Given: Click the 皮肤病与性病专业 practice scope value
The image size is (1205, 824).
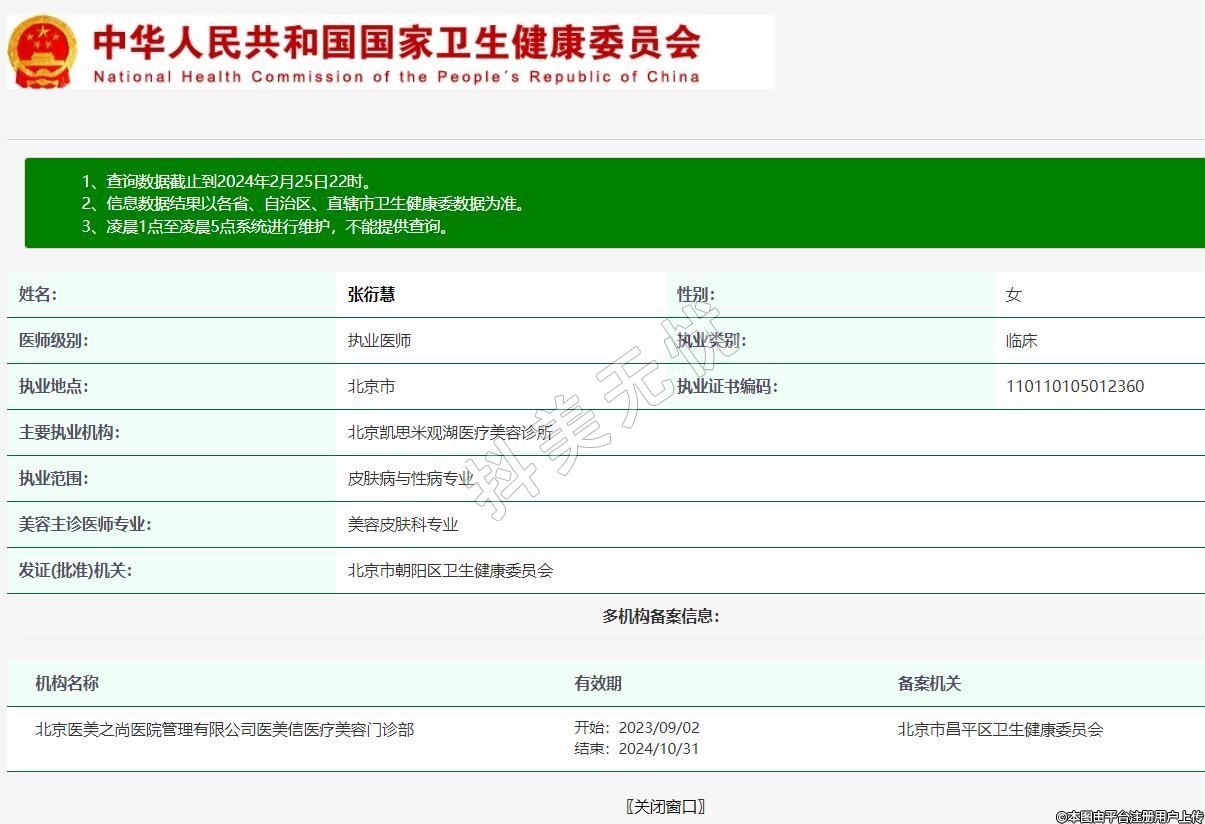Looking at the screenshot, I should point(410,479).
